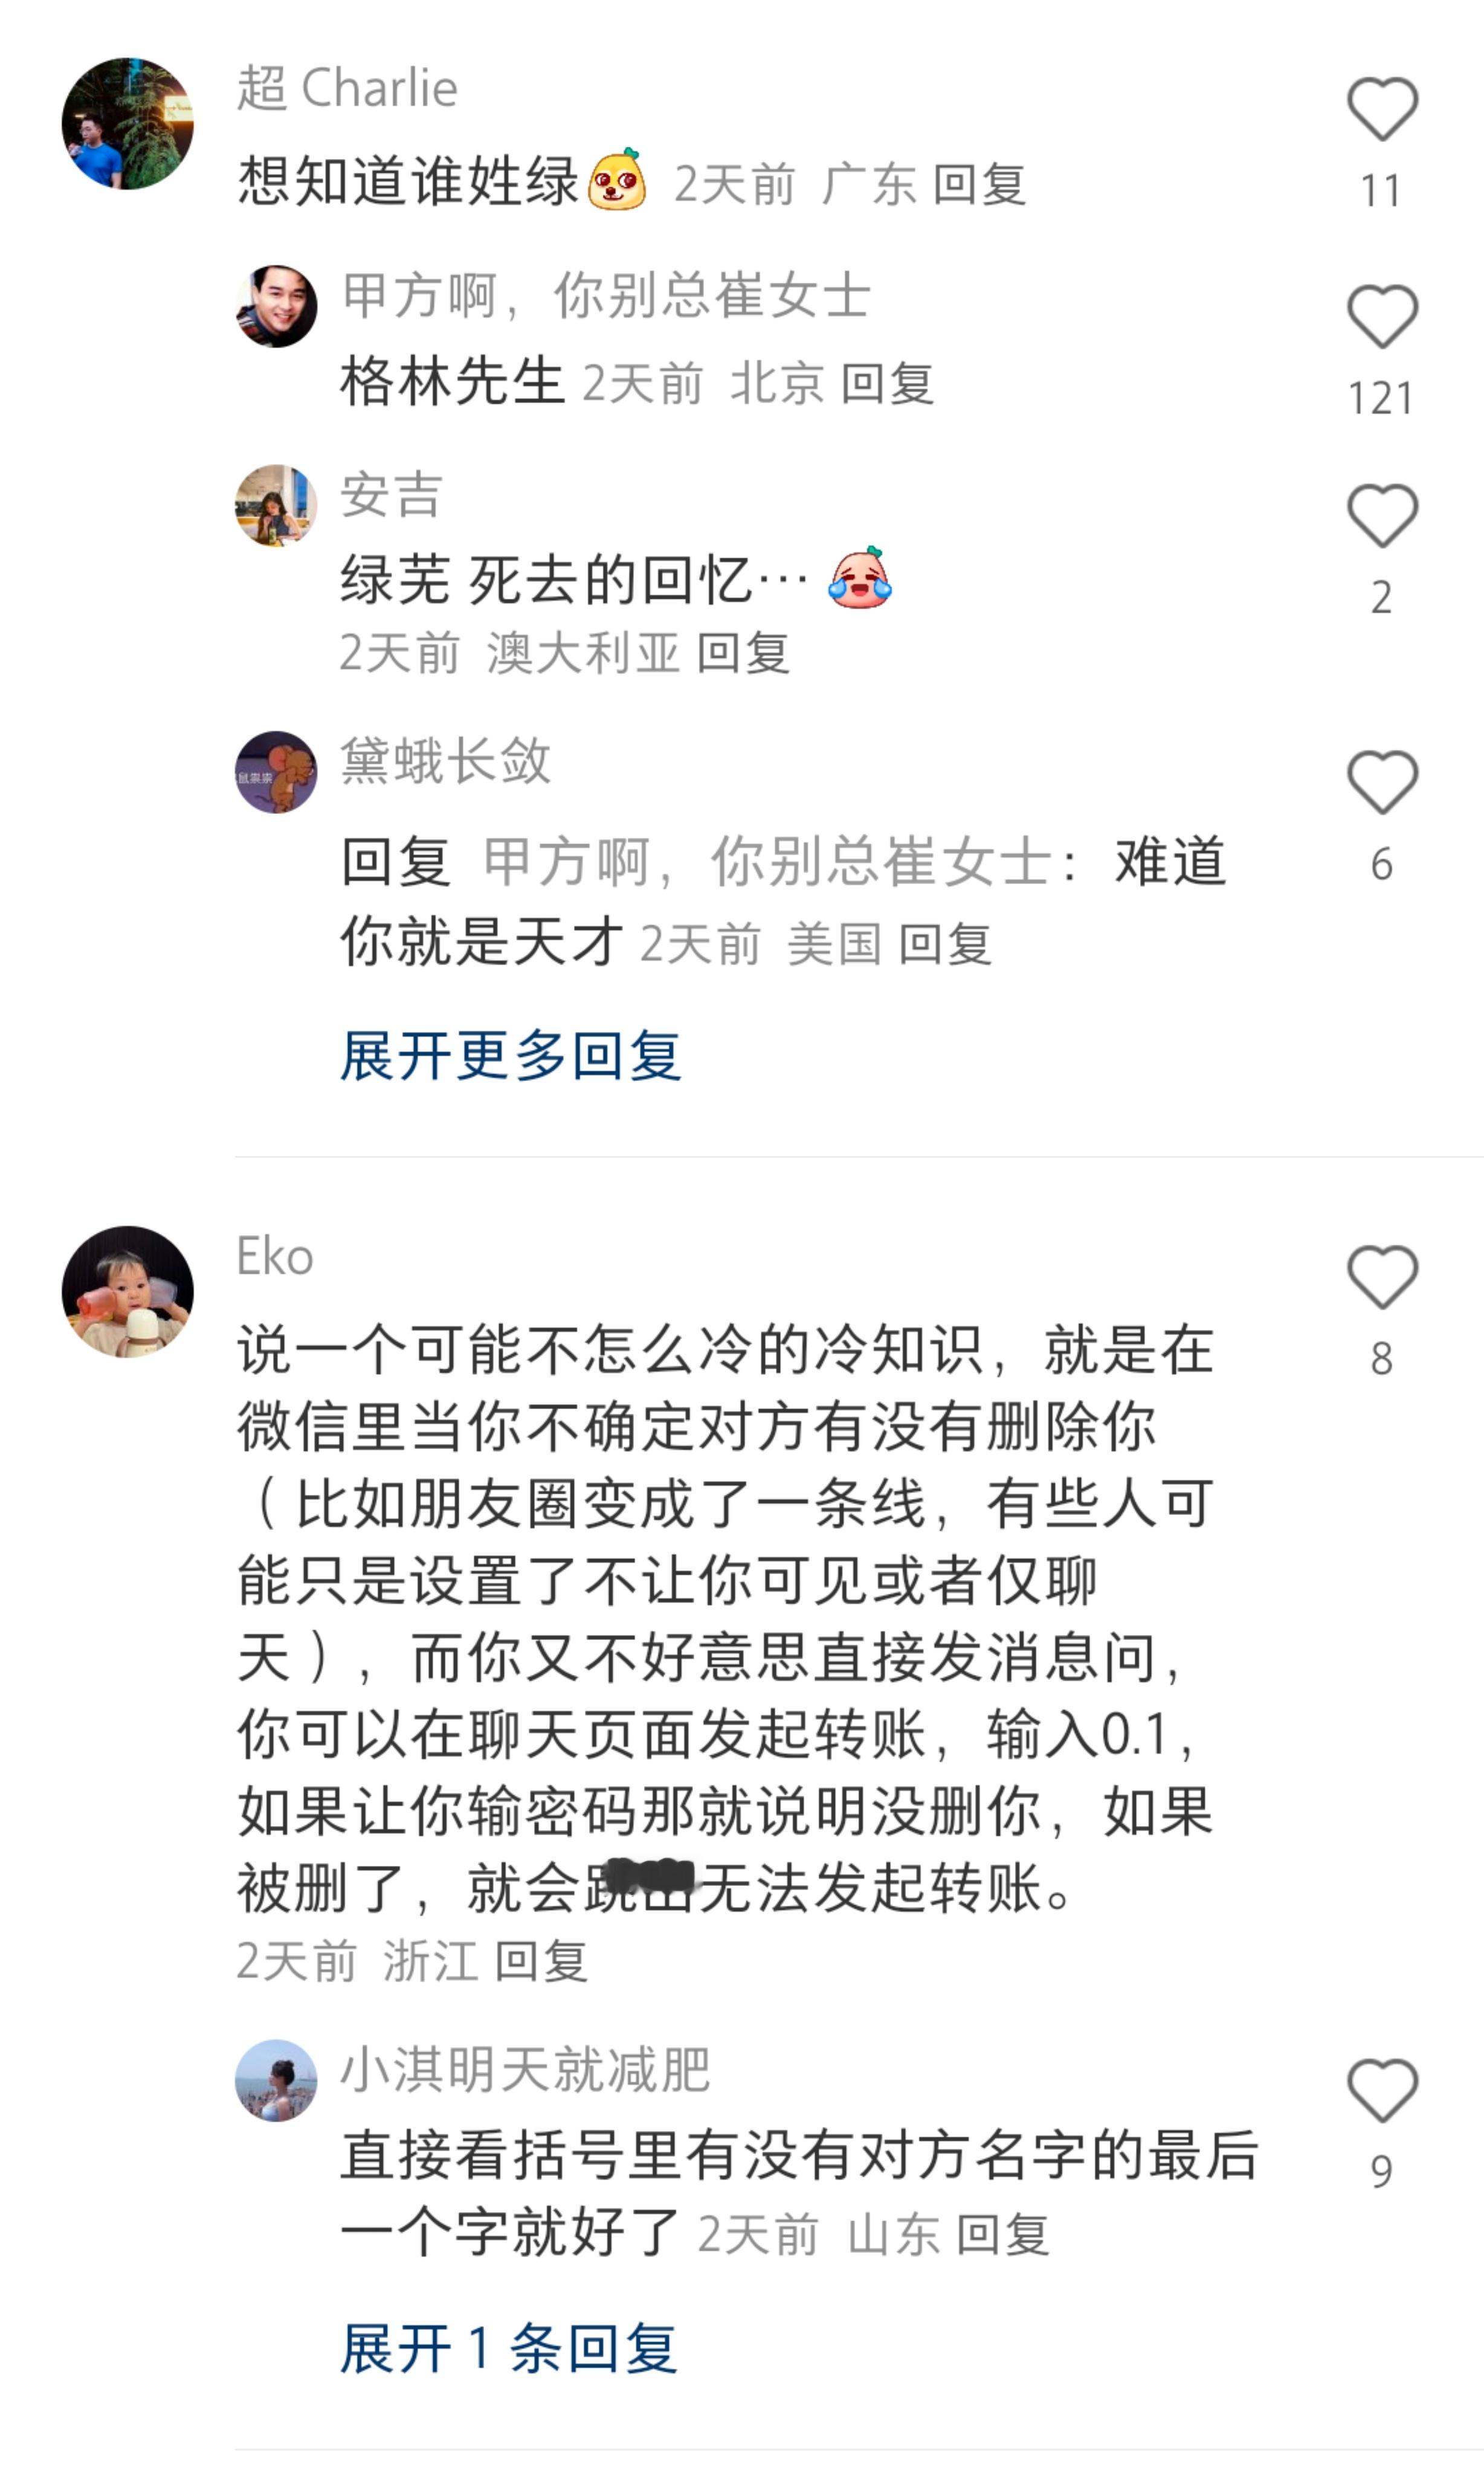
Task: Like 小淇明天就减肥's reply heart
Action: [1382, 2090]
